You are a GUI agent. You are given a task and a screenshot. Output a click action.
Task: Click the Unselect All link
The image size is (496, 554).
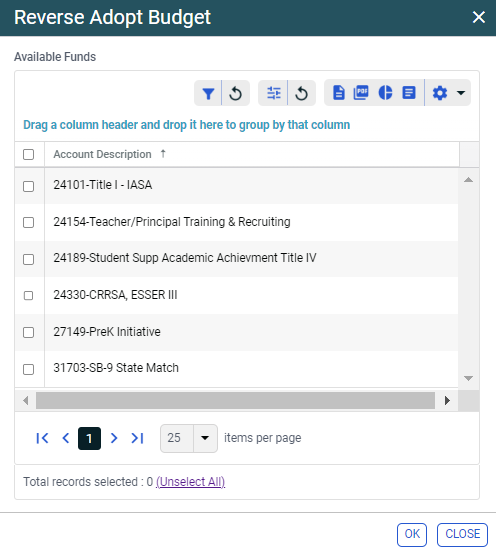point(190,482)
